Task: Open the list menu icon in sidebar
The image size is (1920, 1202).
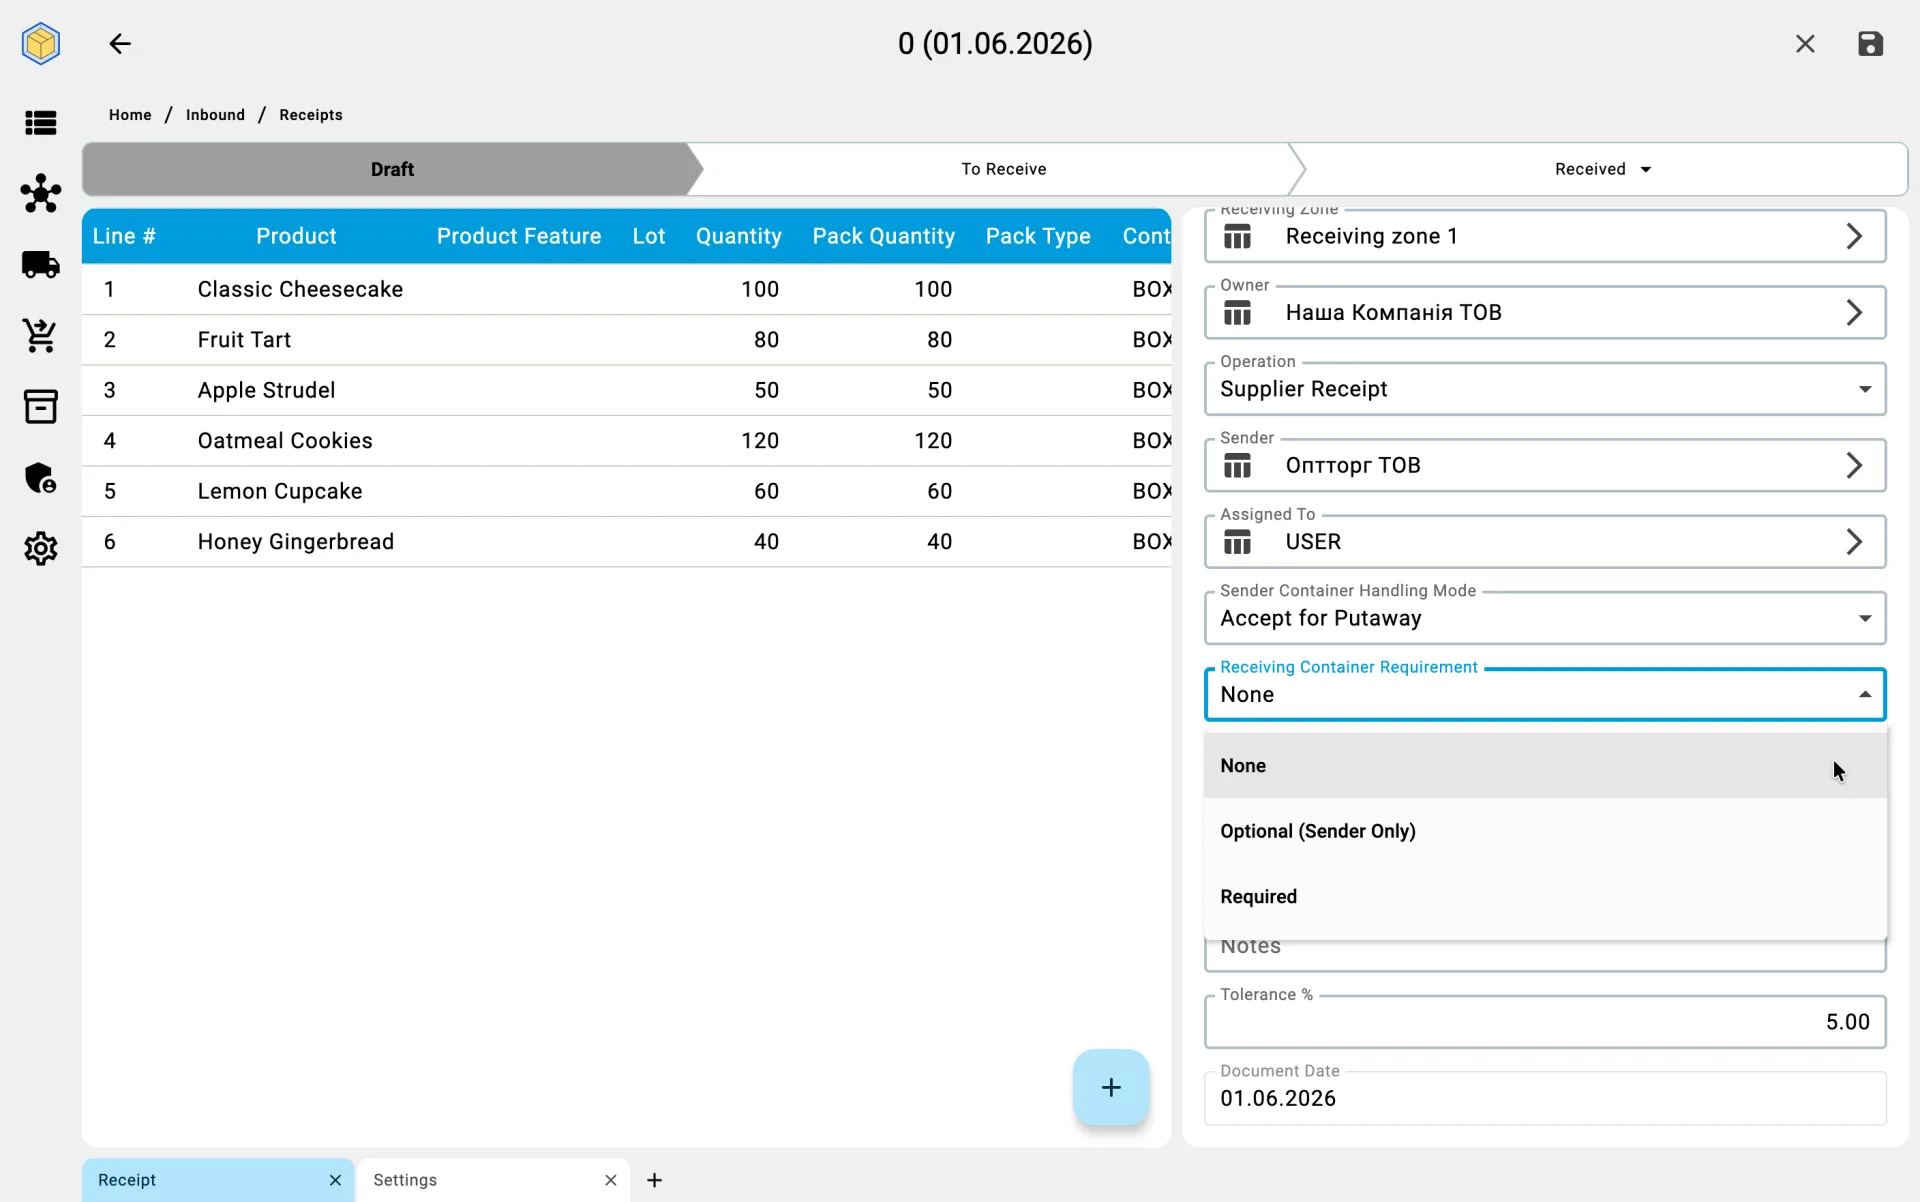Action: (x=41, y=123)
